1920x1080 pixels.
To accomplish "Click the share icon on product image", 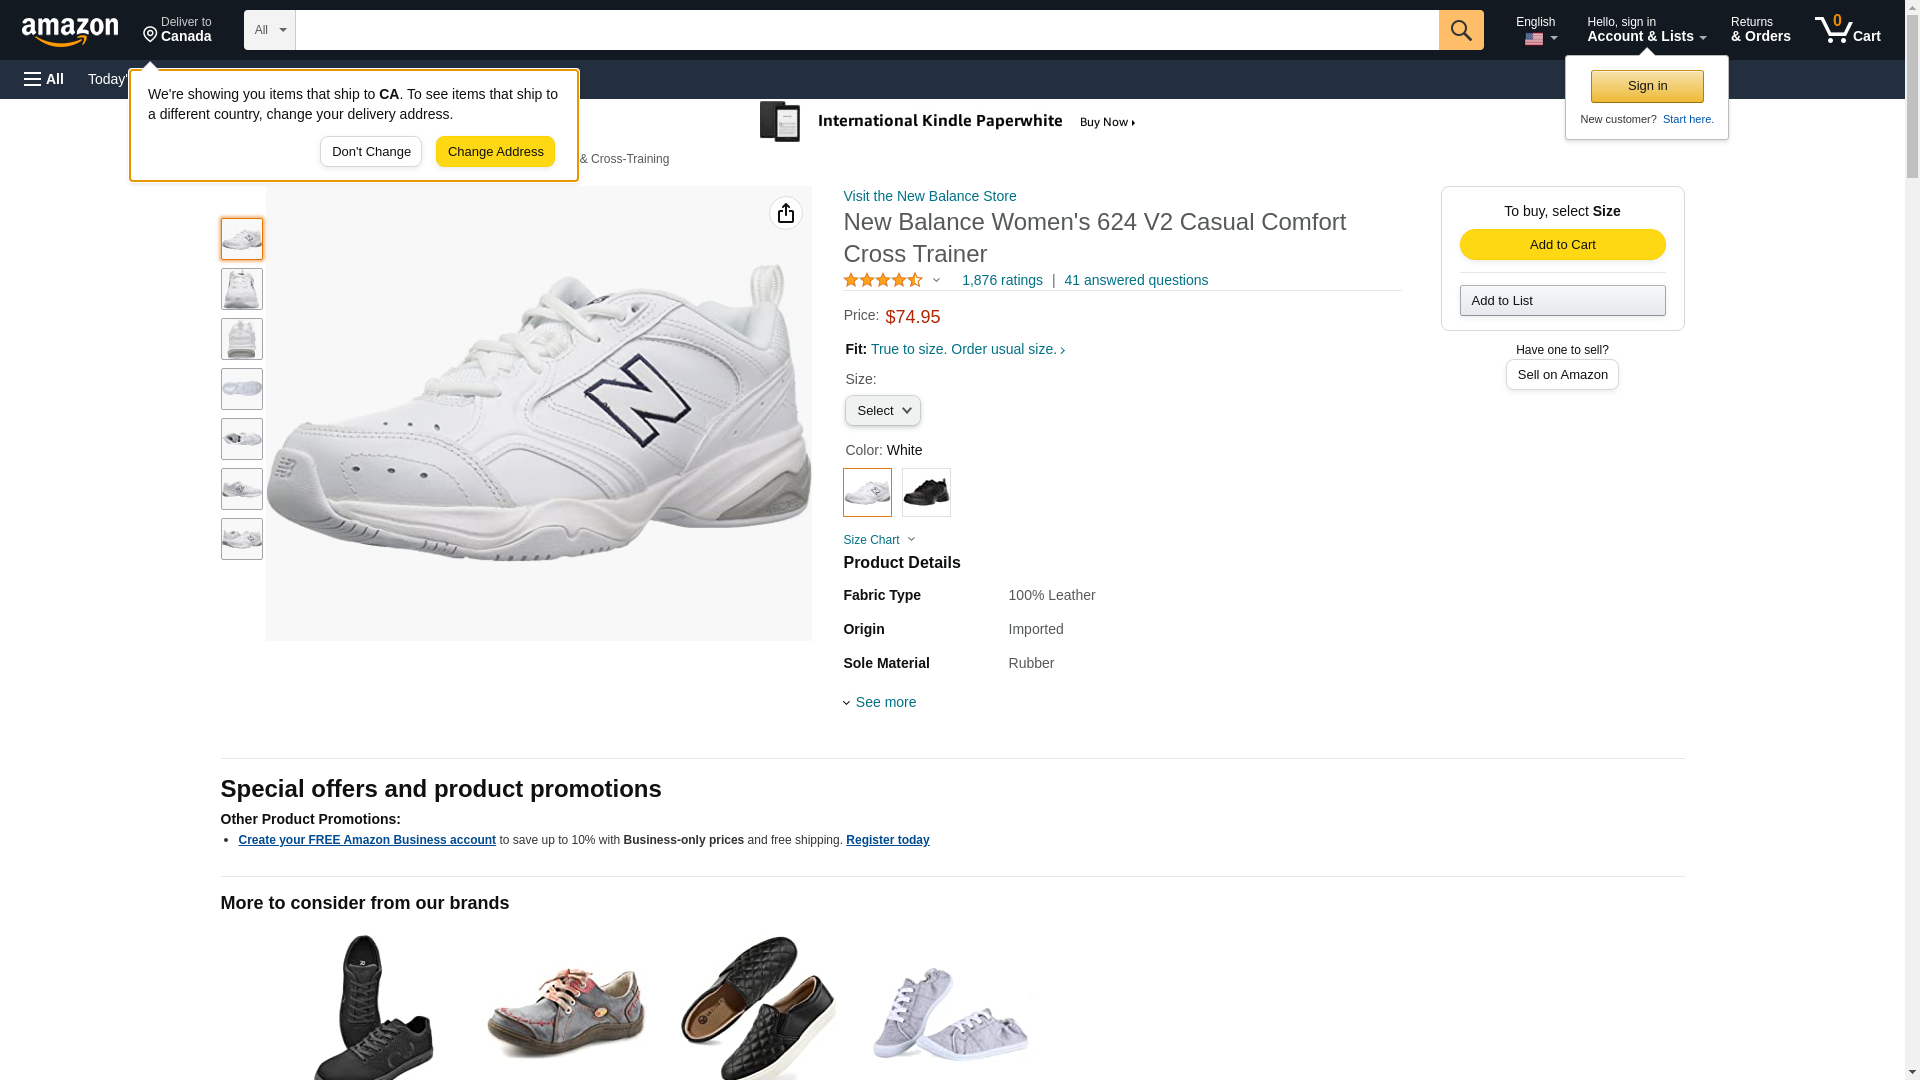I will (786, 213).
